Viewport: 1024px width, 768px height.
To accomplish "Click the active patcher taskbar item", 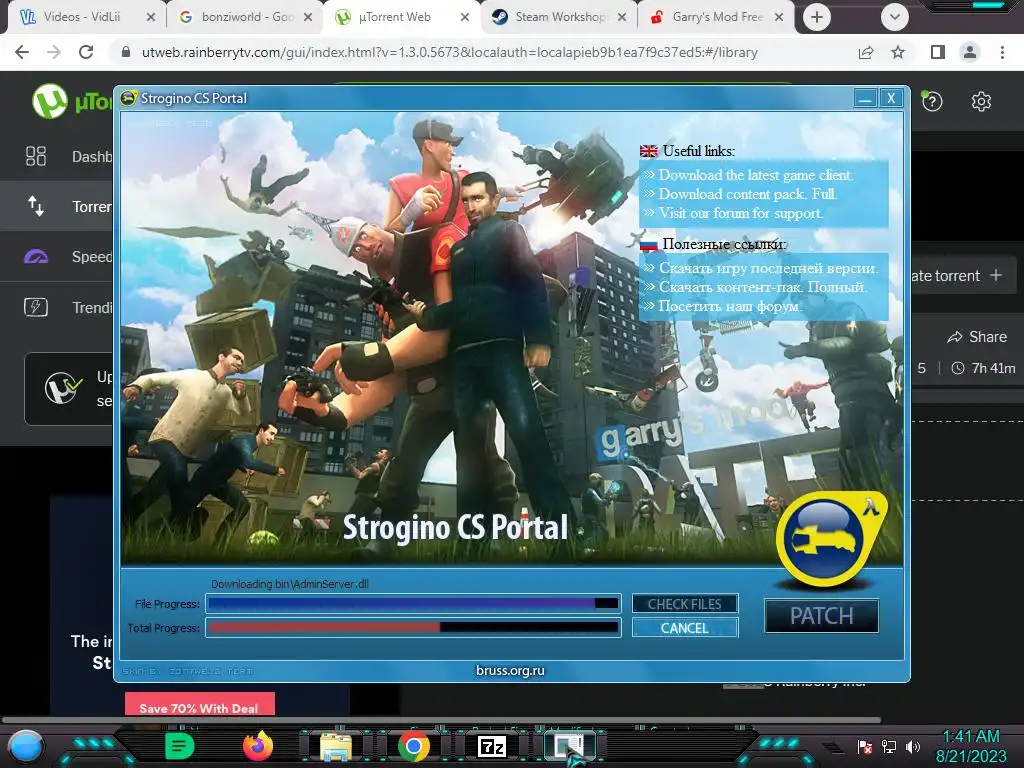I will pyautogui.click(x=571, y=746).
